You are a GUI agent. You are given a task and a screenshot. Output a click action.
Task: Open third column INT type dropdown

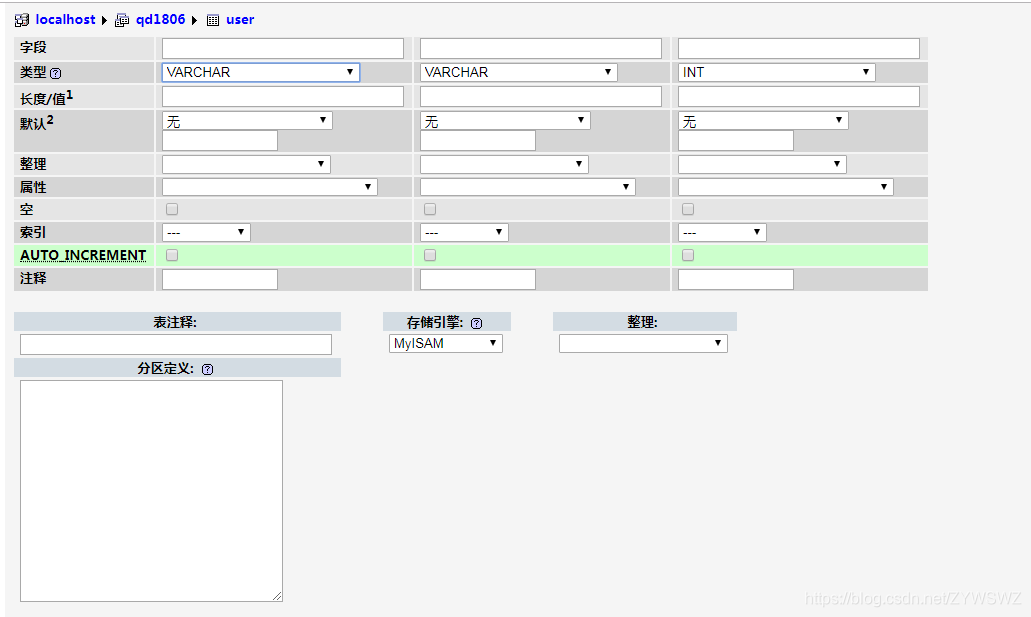click(777, 72)
